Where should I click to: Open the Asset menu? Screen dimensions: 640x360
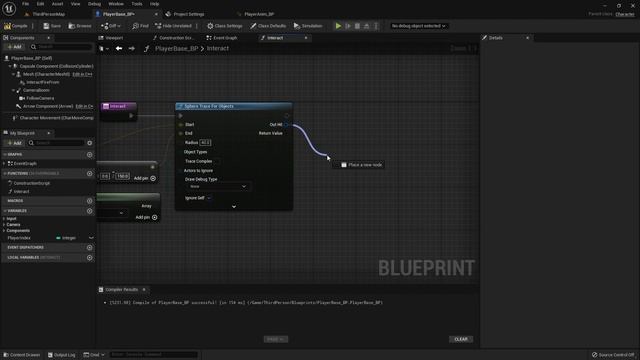(57, 4)
